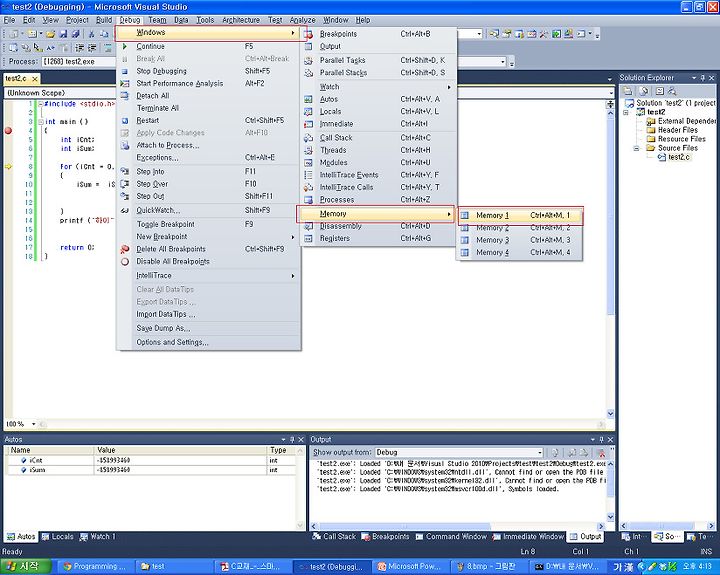Click the Attach to Process icon
Image resolution: width=720 pixels, height=575 pixels.
coord(124,146)
